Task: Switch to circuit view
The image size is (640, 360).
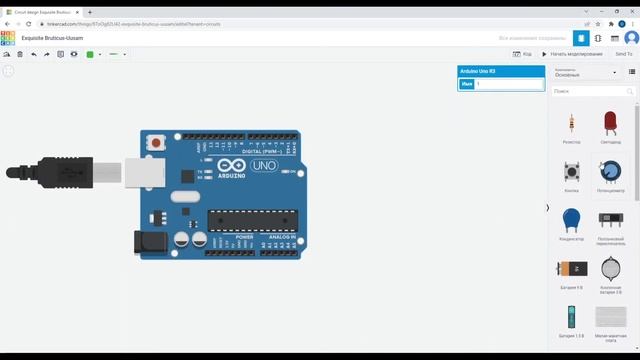Action: (x=581, y=38)
